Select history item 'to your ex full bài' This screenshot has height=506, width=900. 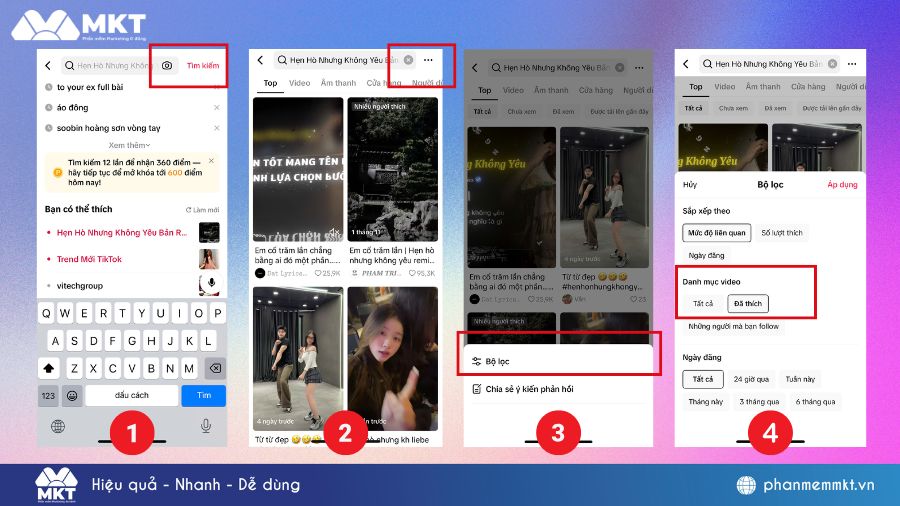[90, 87]
